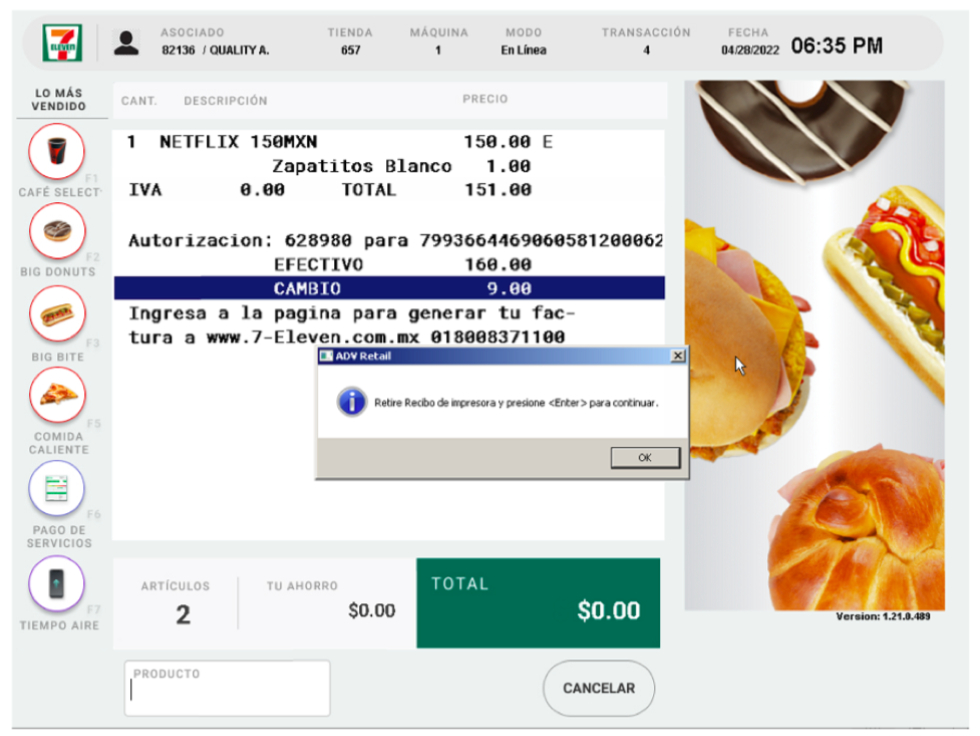
Task: Select the Big Donuts icon
Action: 57,232
